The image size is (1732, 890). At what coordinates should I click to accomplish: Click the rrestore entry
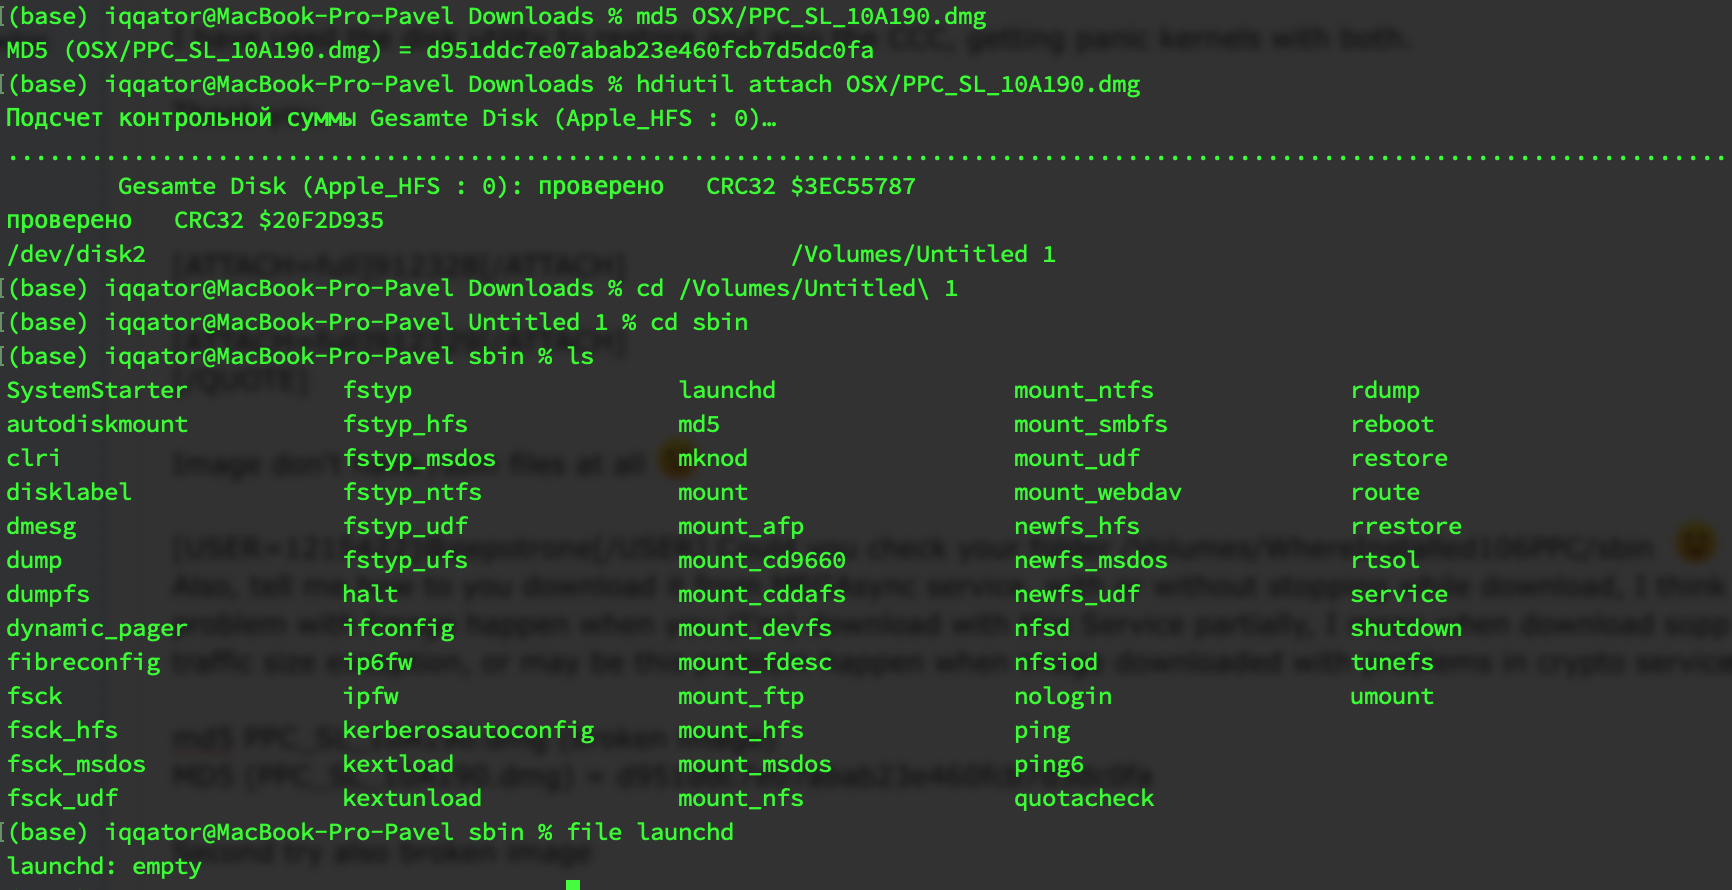1405,526
